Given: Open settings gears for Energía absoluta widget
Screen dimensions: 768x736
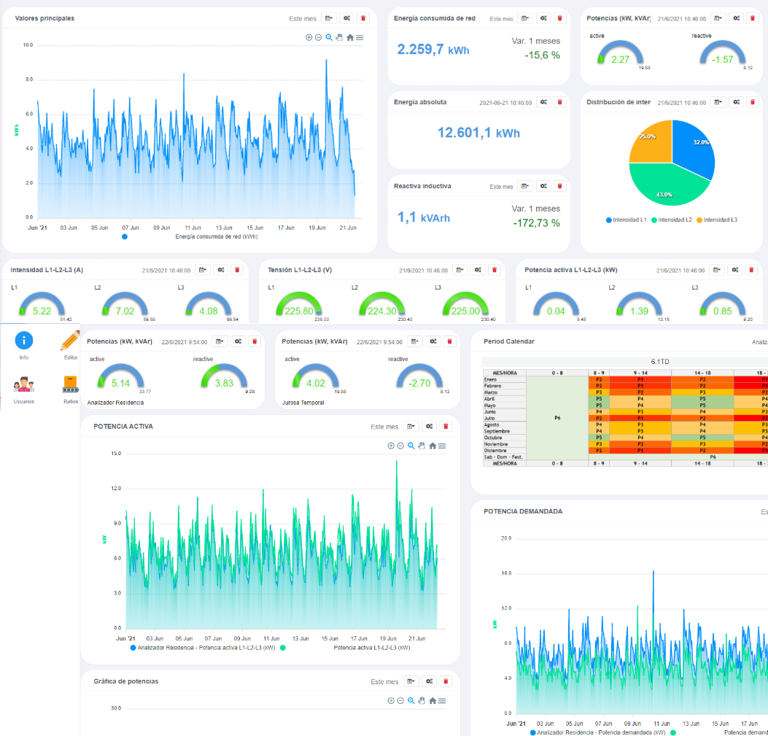Looking at the screenshot, I should coord(542,102).
